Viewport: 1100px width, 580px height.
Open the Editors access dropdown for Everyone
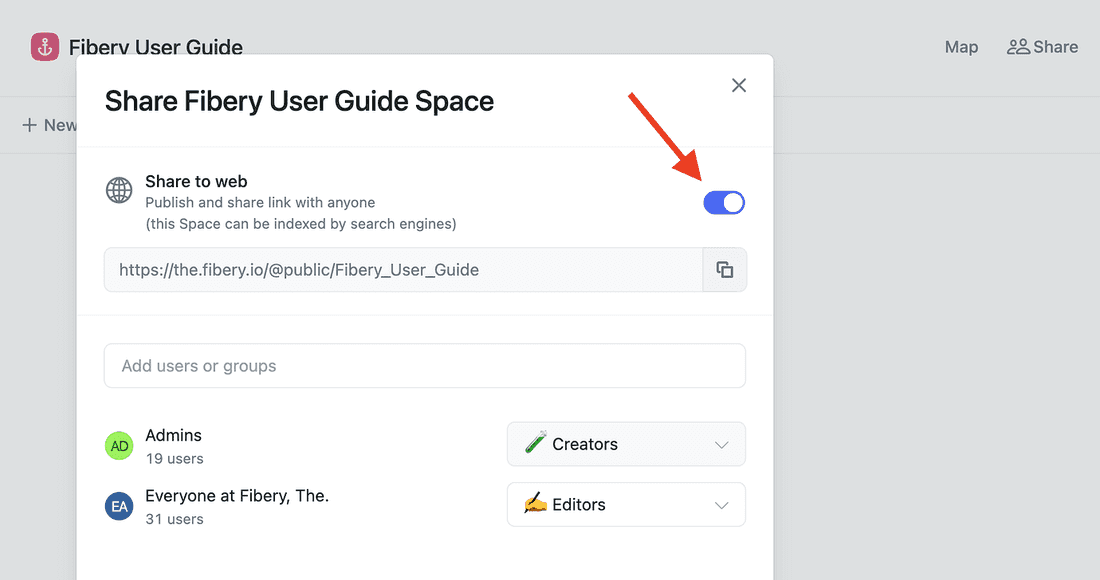[x=626, y=505]
